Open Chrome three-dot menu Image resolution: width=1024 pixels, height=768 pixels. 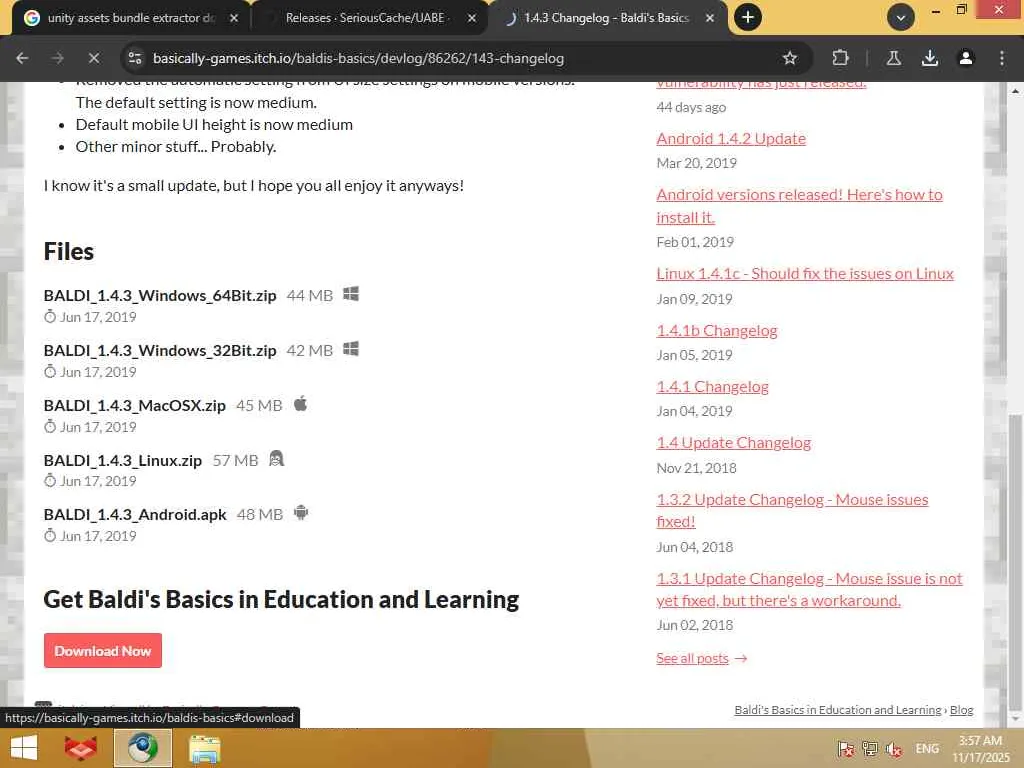click(1002, 58)
